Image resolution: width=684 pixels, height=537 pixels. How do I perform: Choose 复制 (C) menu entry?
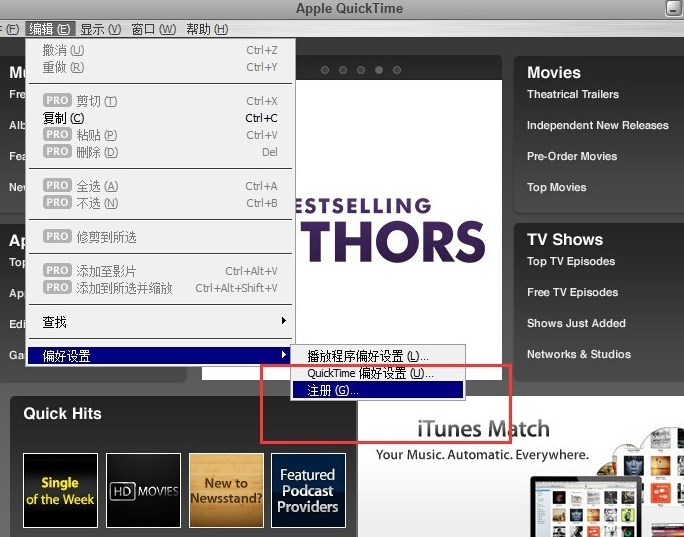161,118
